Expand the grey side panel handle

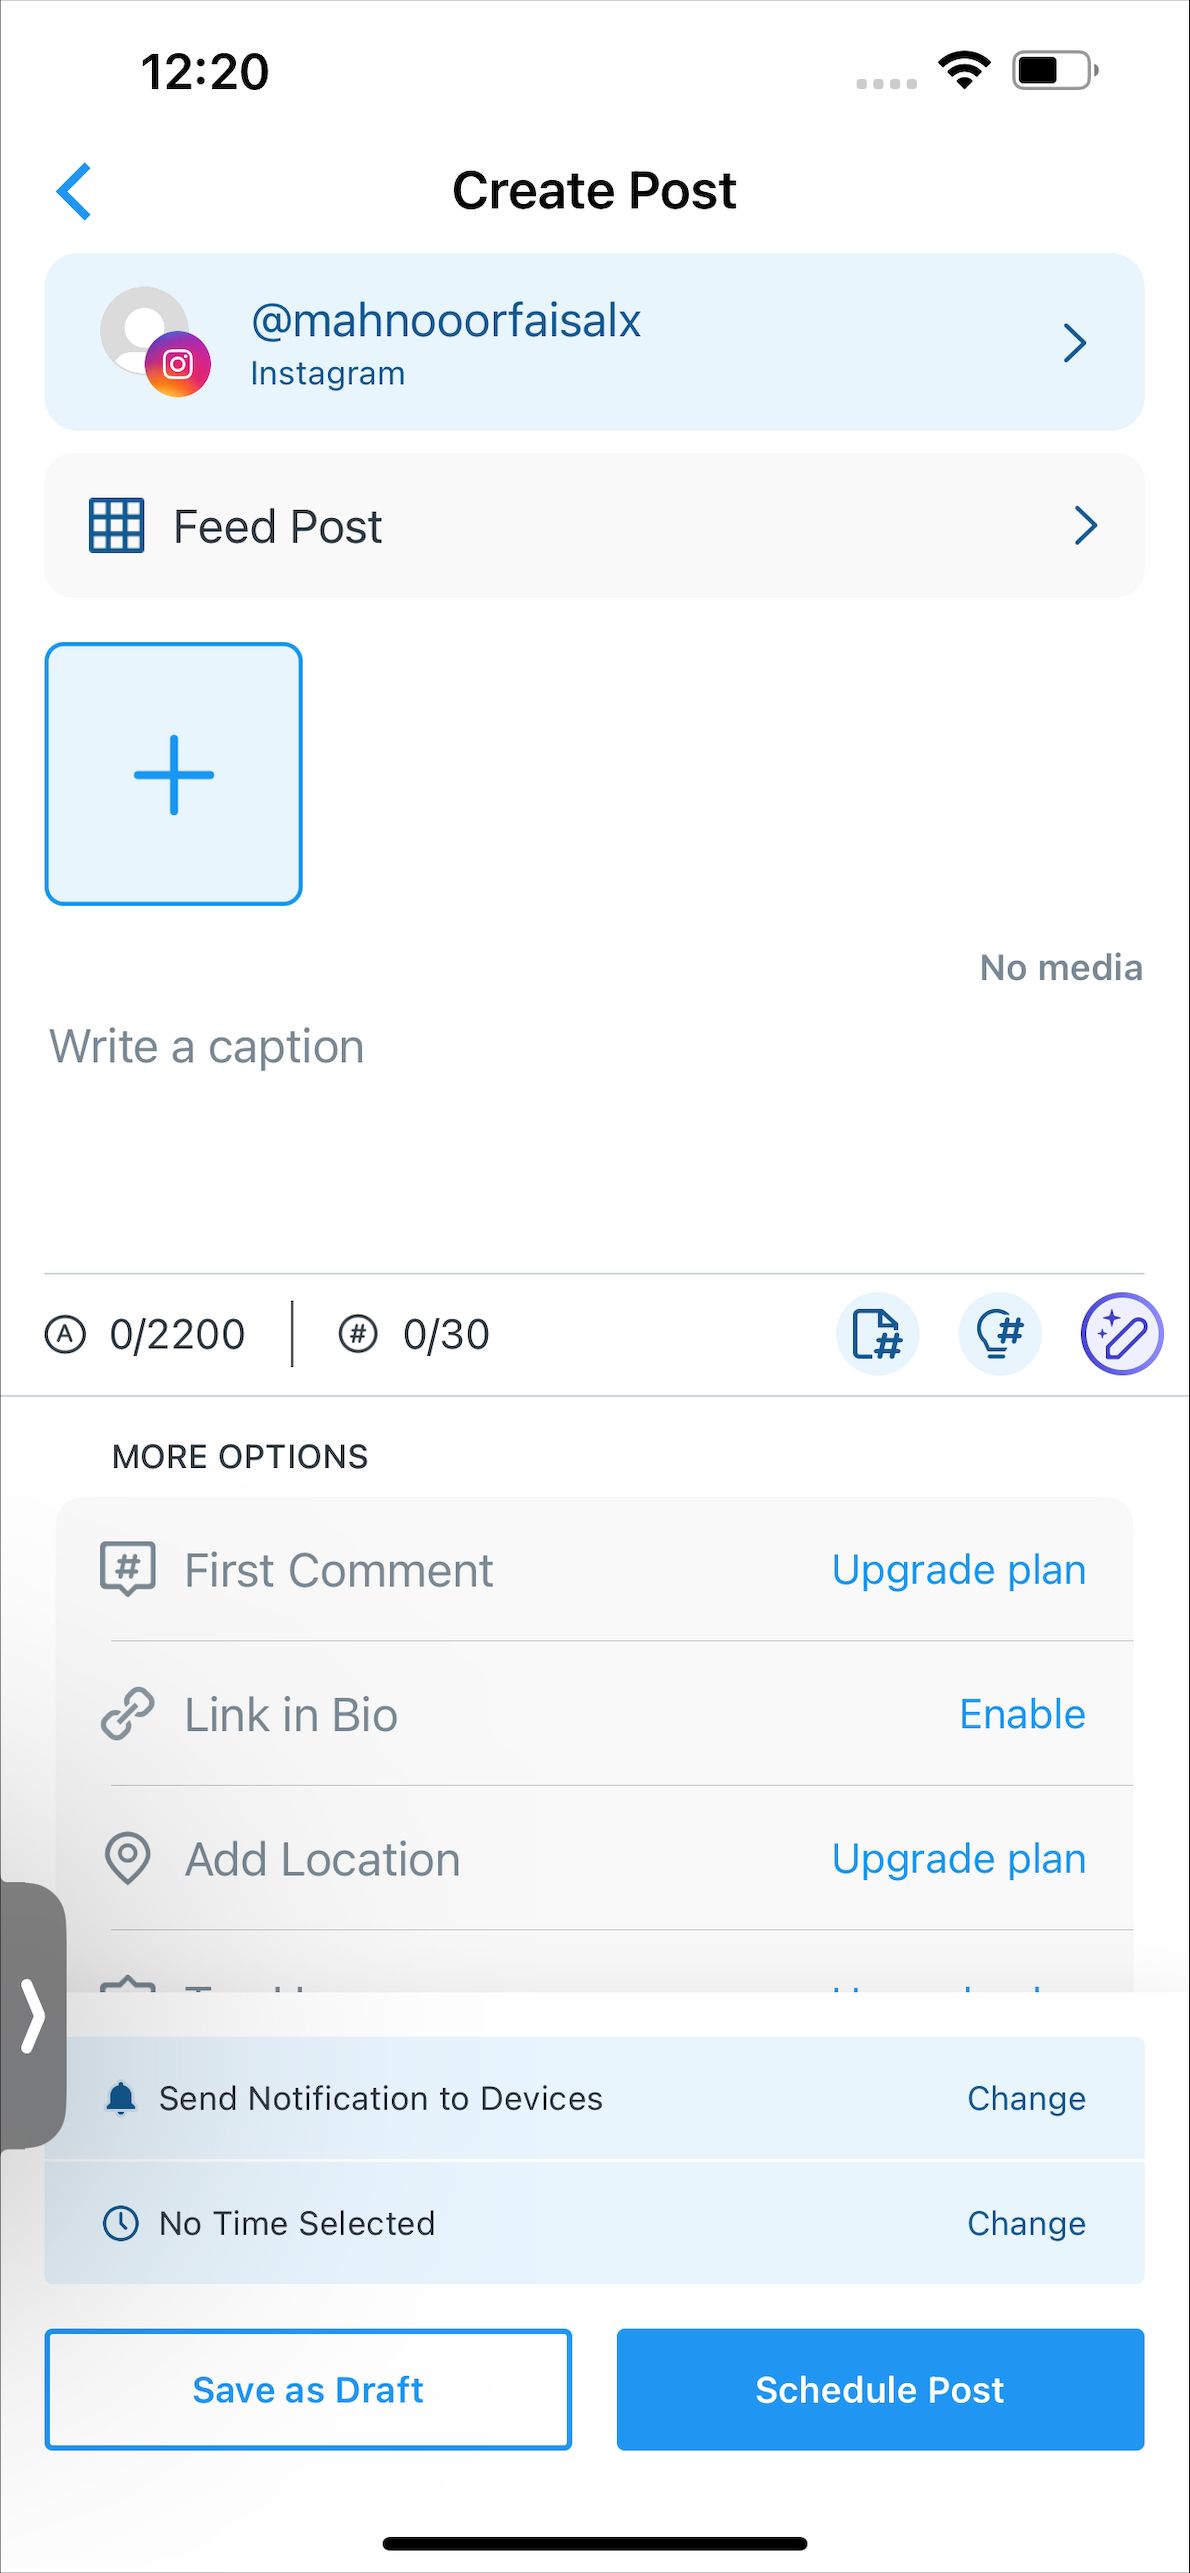tap(33, 2015)
